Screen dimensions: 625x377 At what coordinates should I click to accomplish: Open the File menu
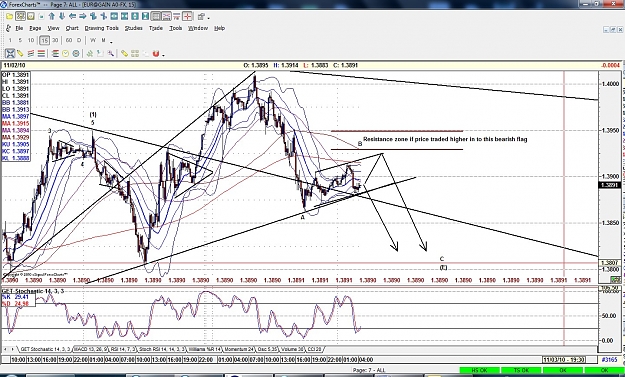click(19, 28)
